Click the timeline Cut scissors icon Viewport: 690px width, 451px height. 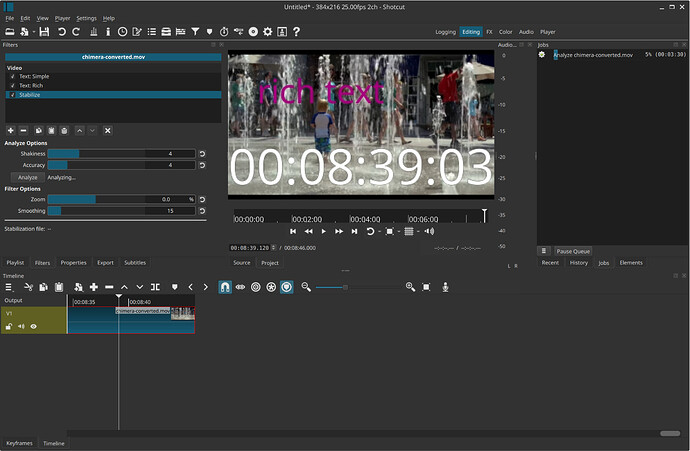tap(29, 287)
